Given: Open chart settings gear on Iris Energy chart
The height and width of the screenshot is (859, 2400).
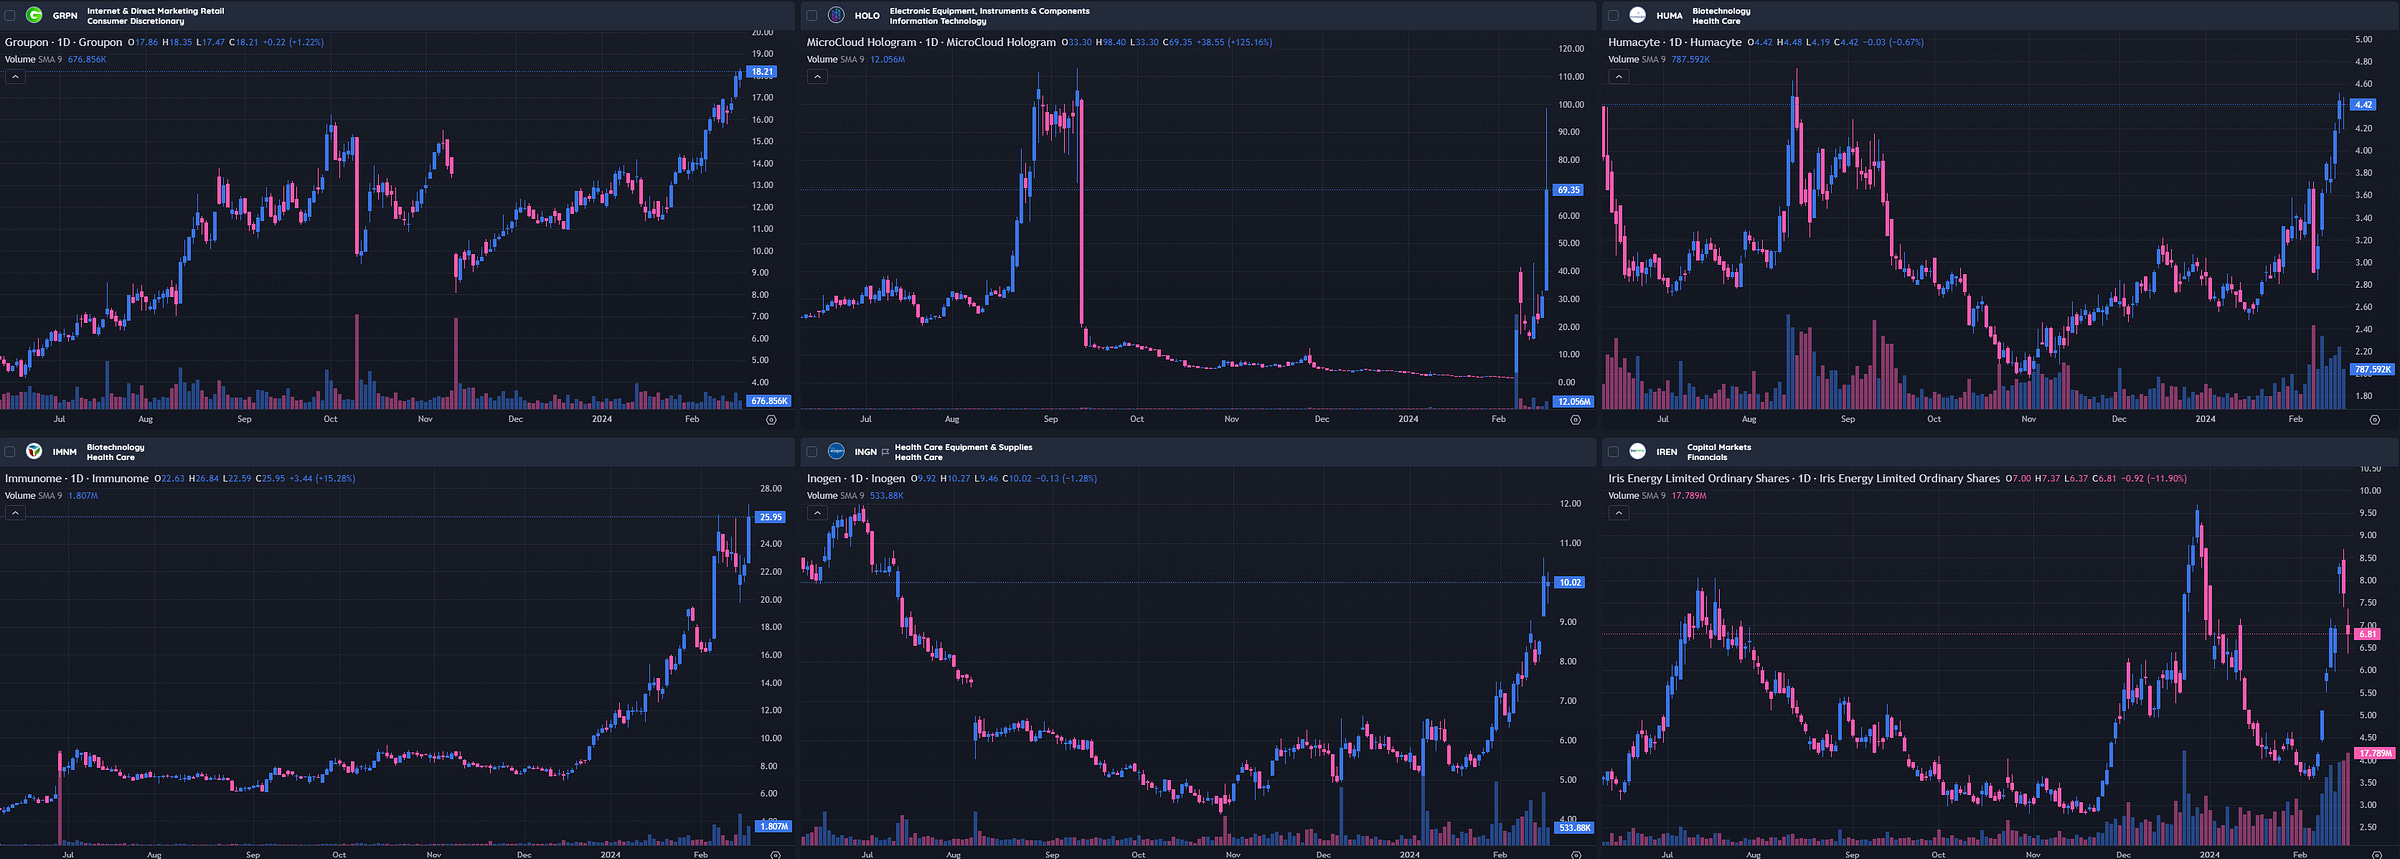Looking at the screenshot, I should tap(2377, 856).
